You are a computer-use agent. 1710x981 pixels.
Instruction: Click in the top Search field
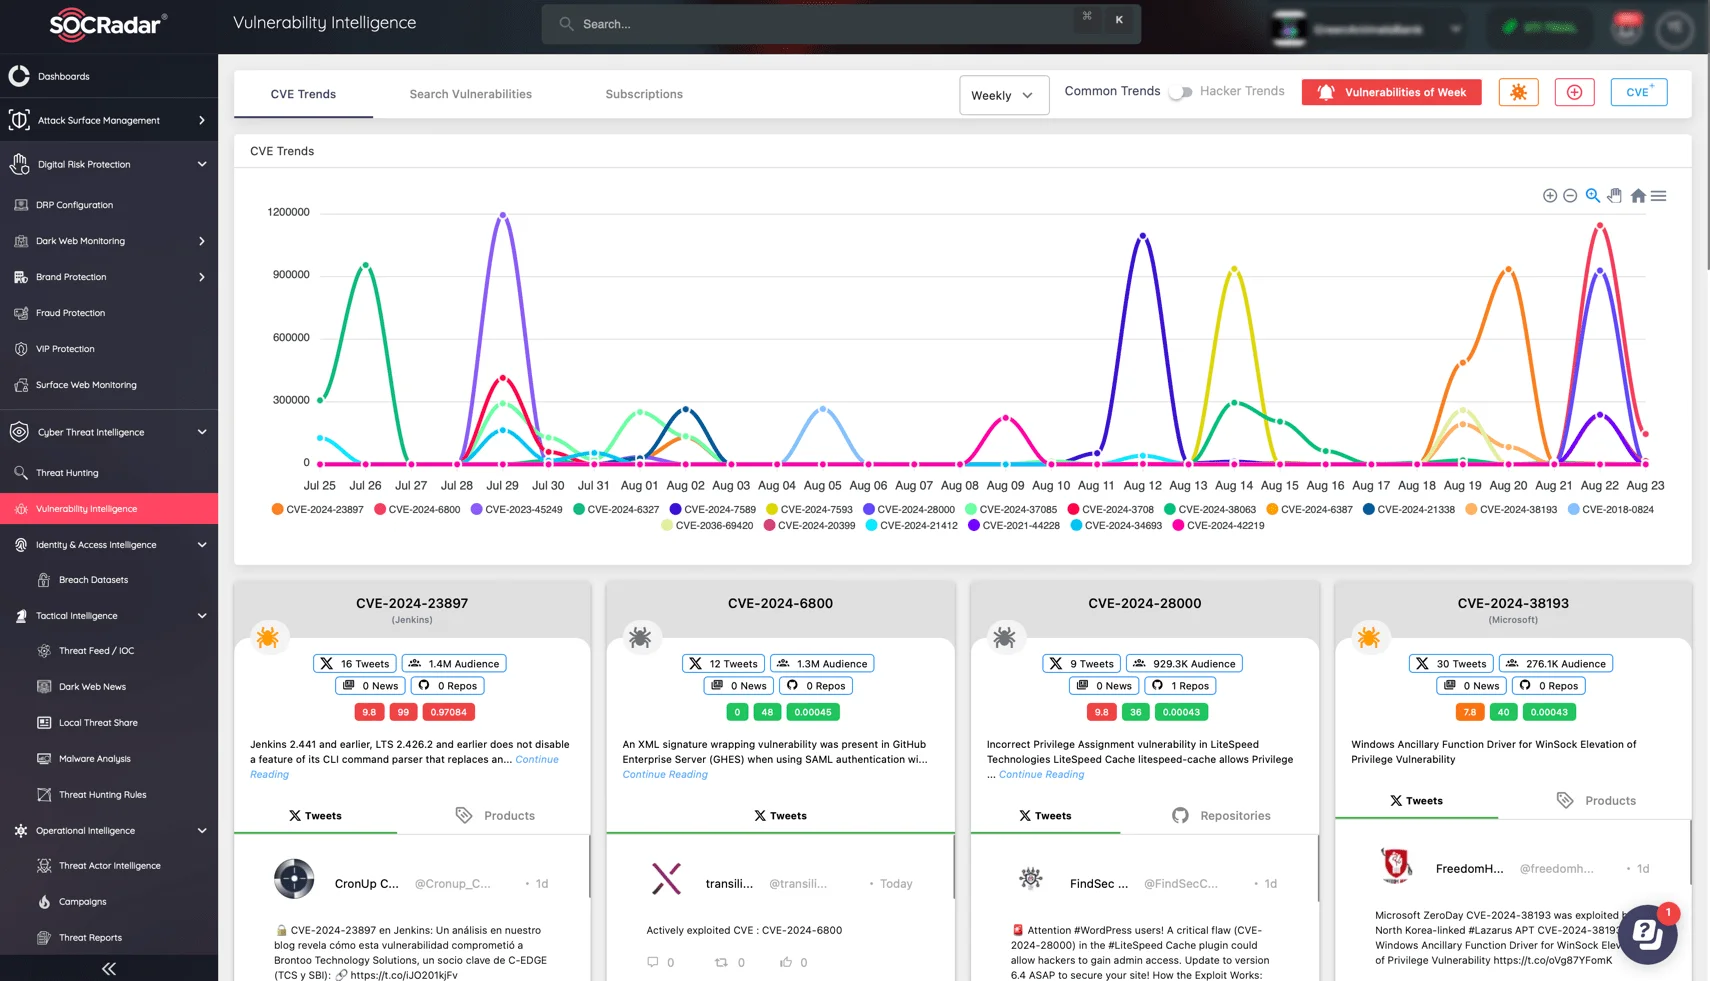841,24
